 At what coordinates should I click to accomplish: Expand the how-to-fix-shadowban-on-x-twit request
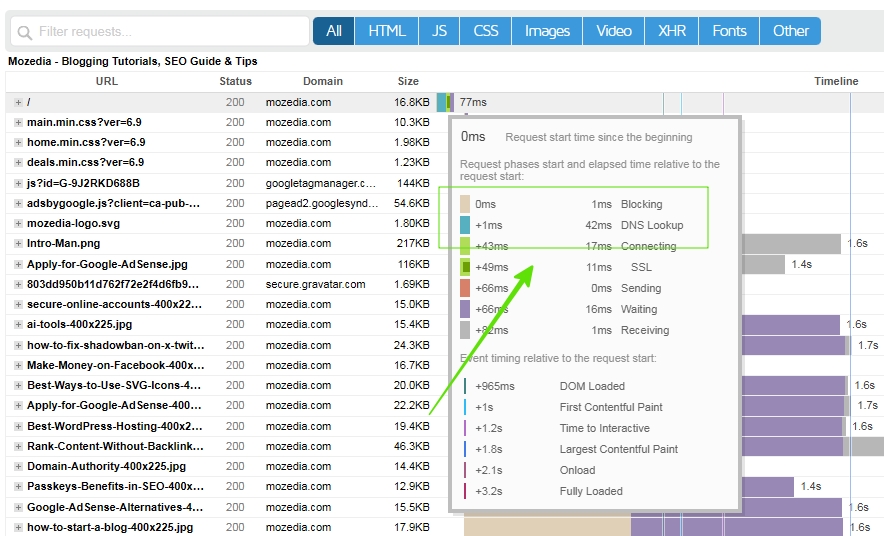(x=18, y=345)
